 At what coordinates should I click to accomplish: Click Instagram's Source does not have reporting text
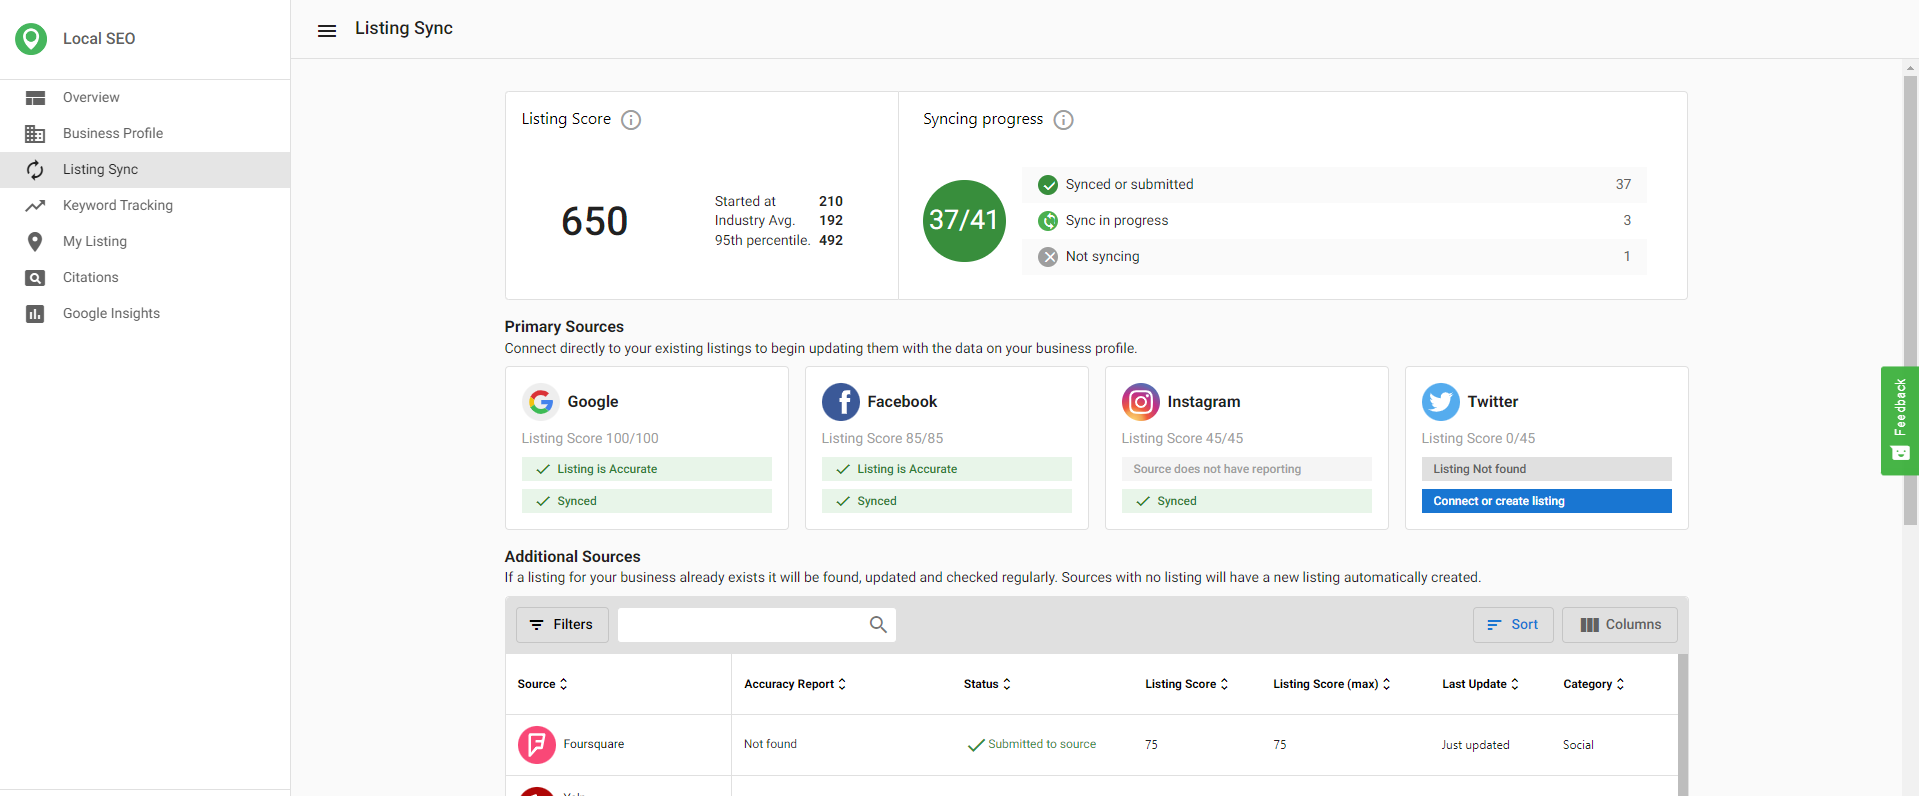1217,469
